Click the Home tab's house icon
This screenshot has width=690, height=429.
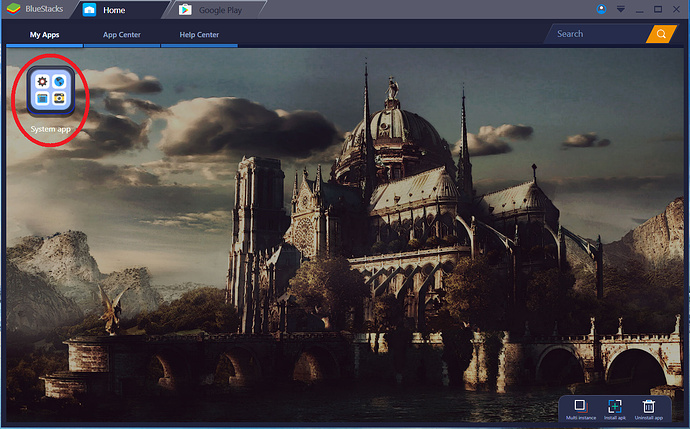click(89, 10)
